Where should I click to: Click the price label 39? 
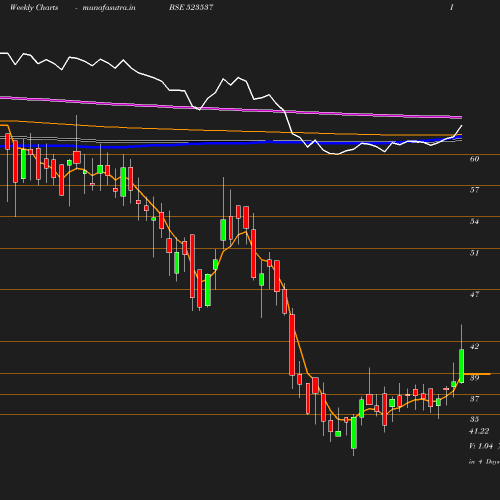[x=474, y=378]
